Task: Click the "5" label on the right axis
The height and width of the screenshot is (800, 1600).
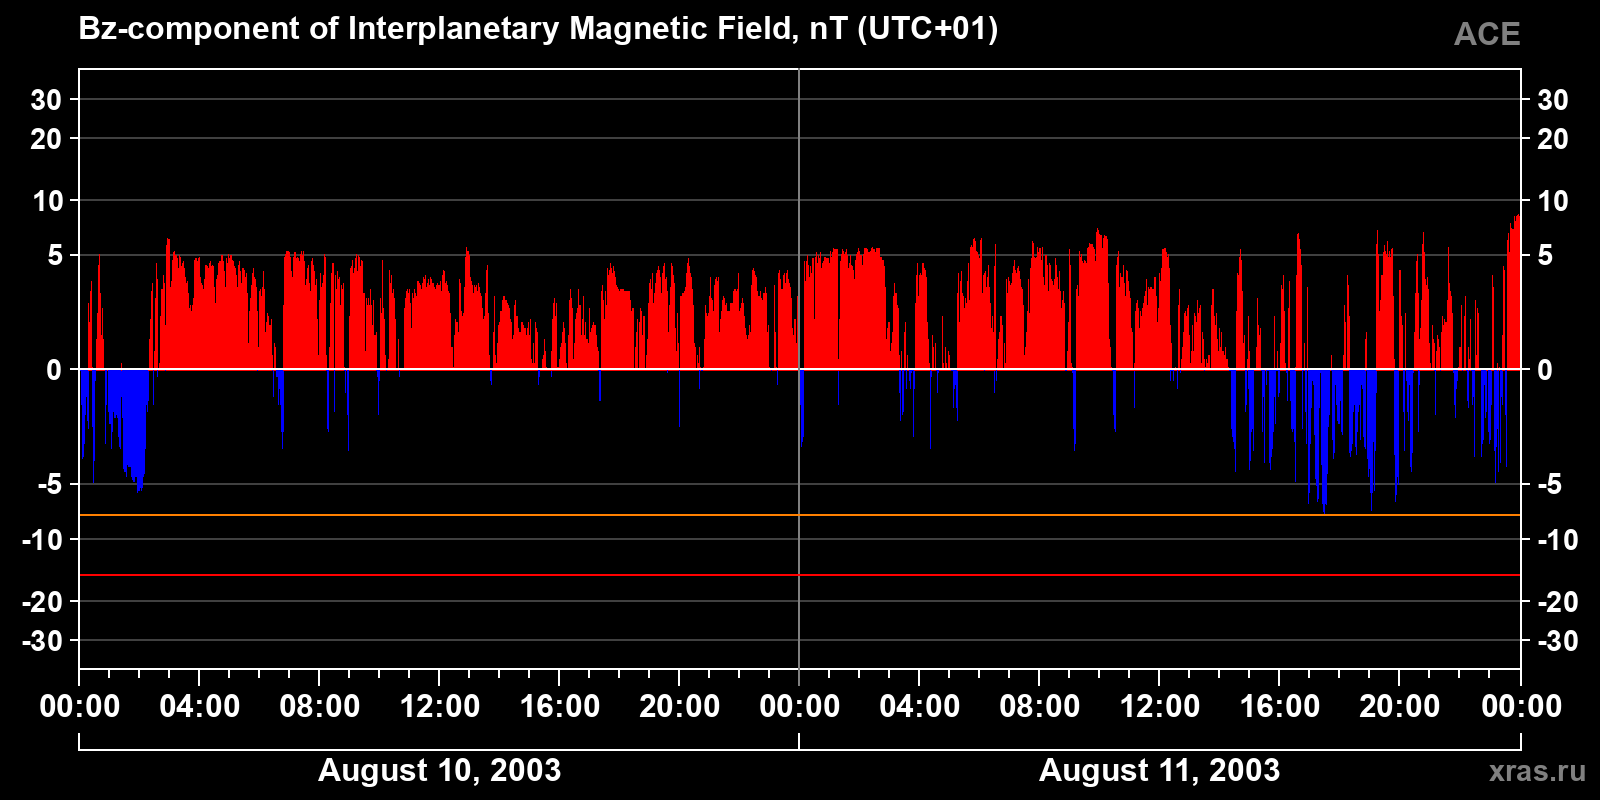Action: coord(1545,256)
